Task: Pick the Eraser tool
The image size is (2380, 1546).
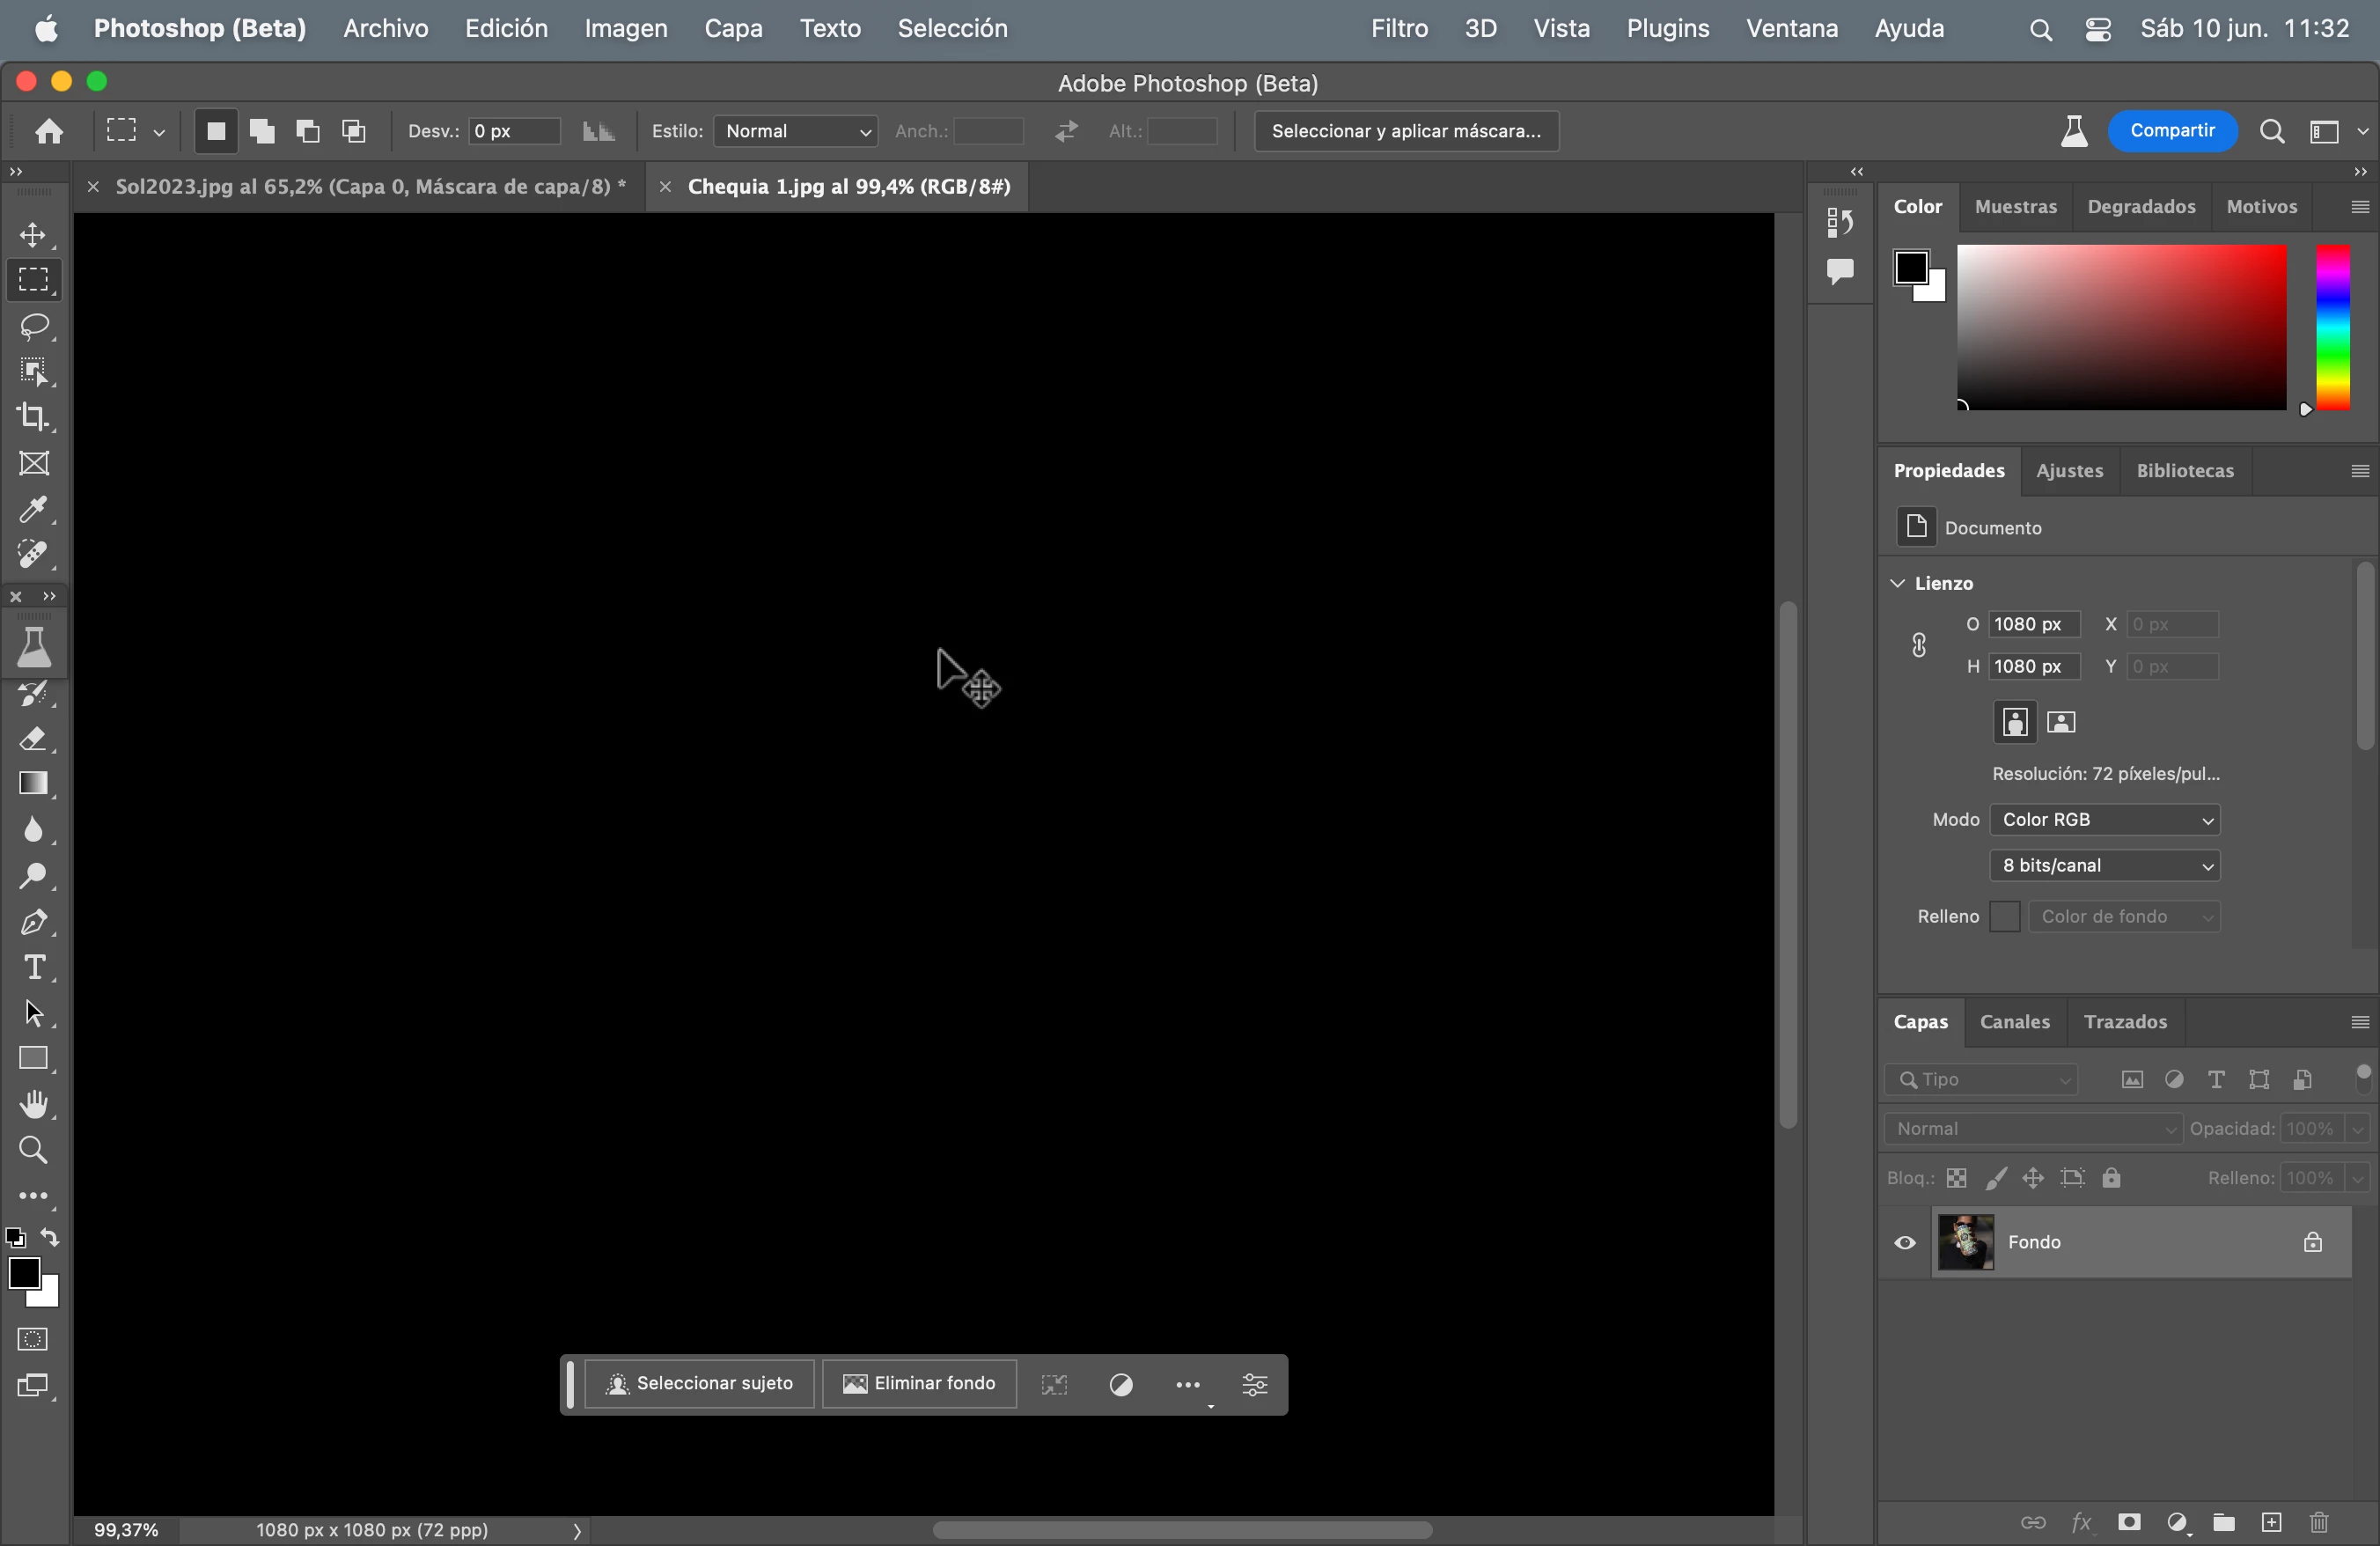Action: 34,739
